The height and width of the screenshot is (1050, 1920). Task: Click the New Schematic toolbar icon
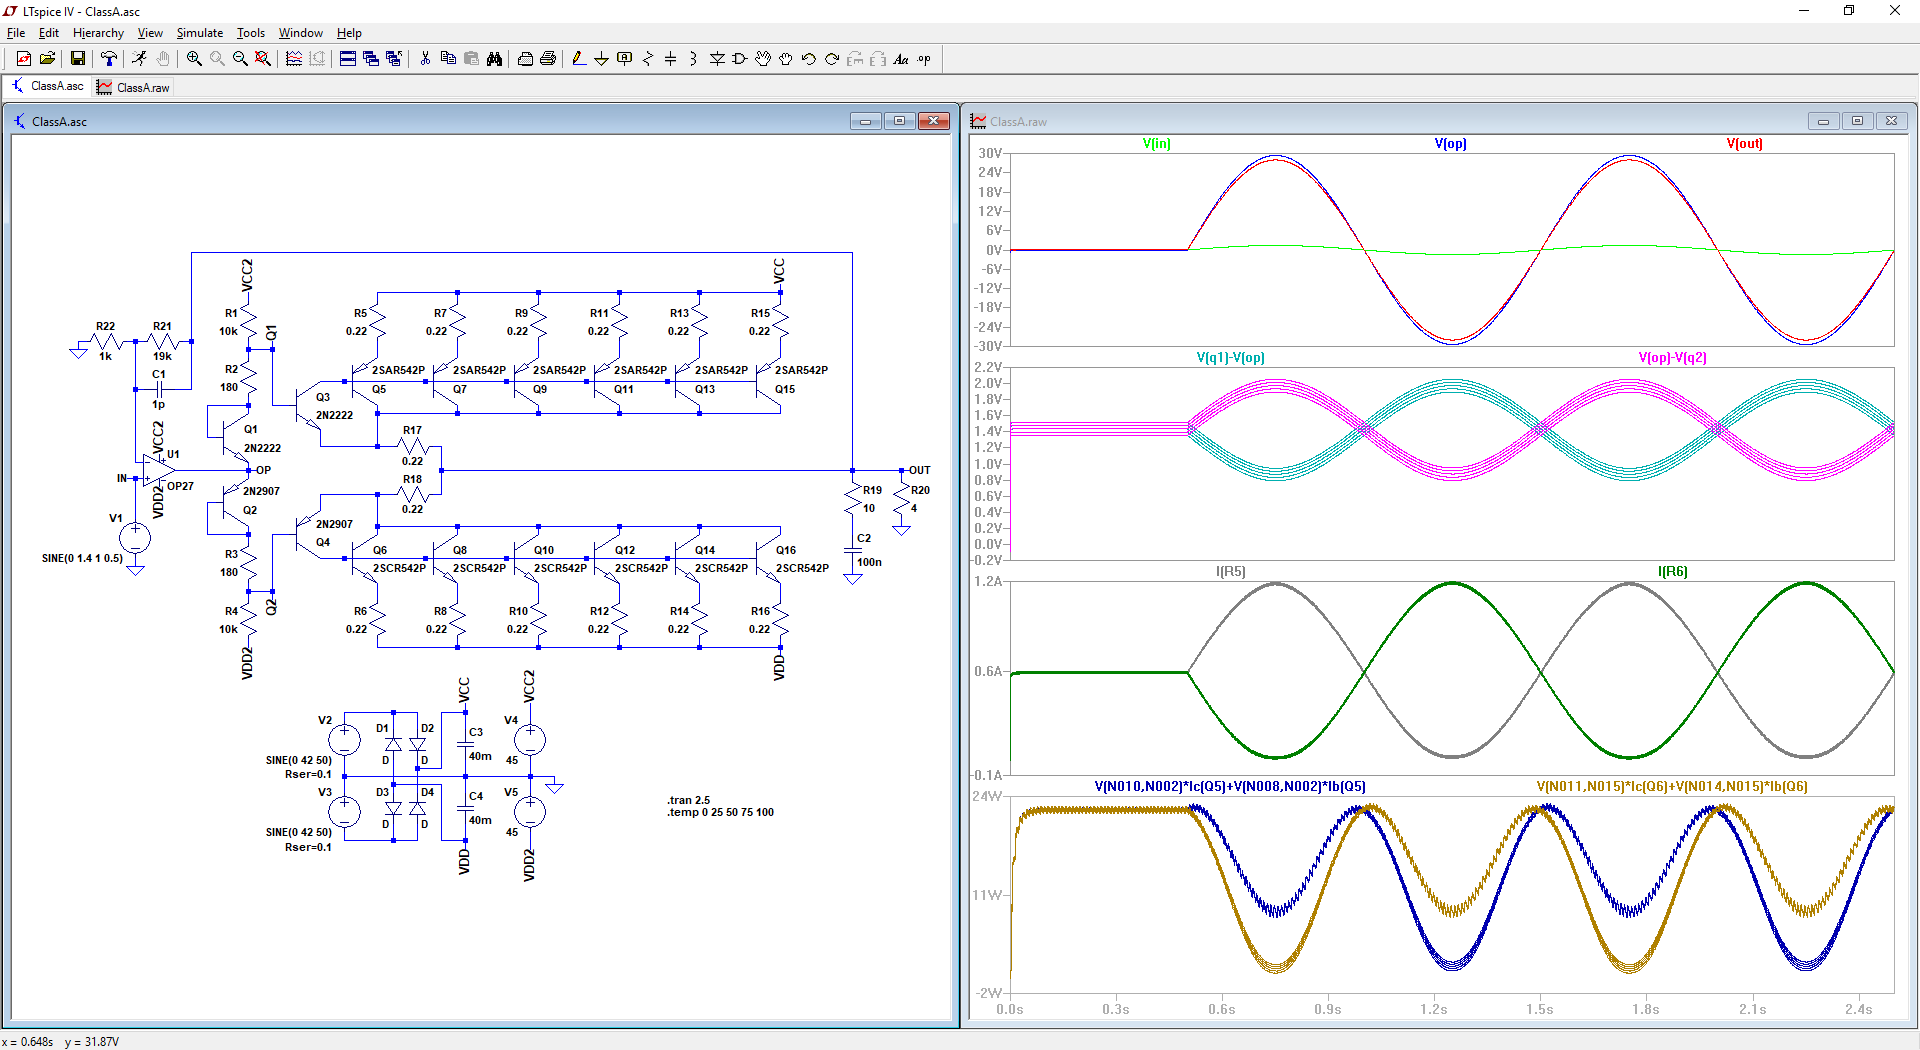tap(24, 59)
